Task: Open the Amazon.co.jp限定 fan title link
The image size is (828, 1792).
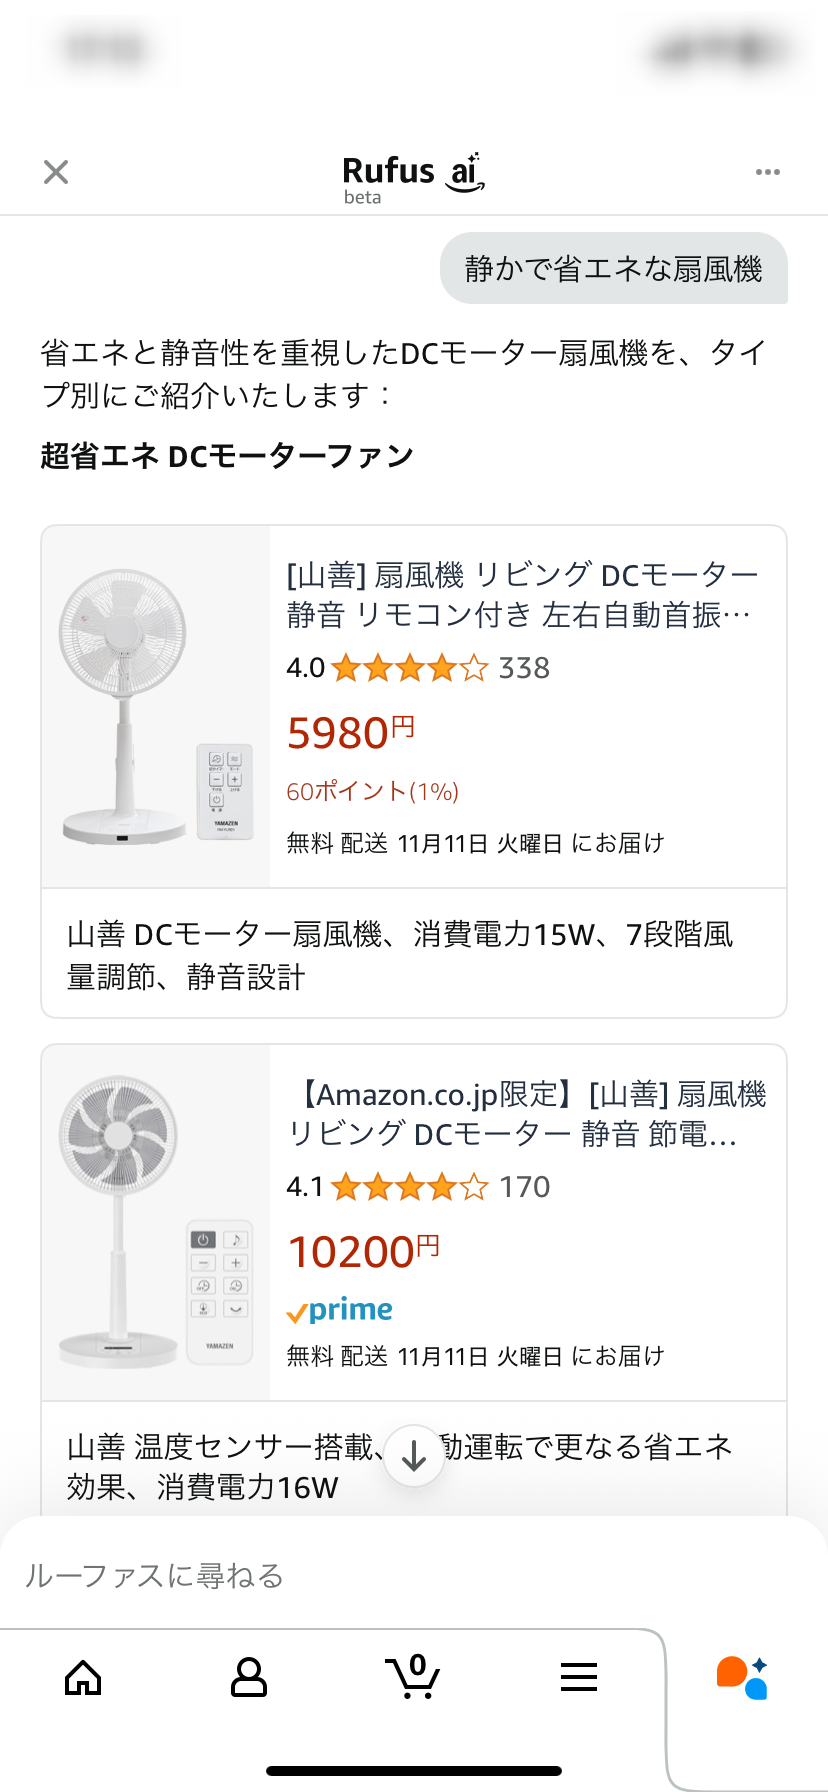Action: [526, 1114]
